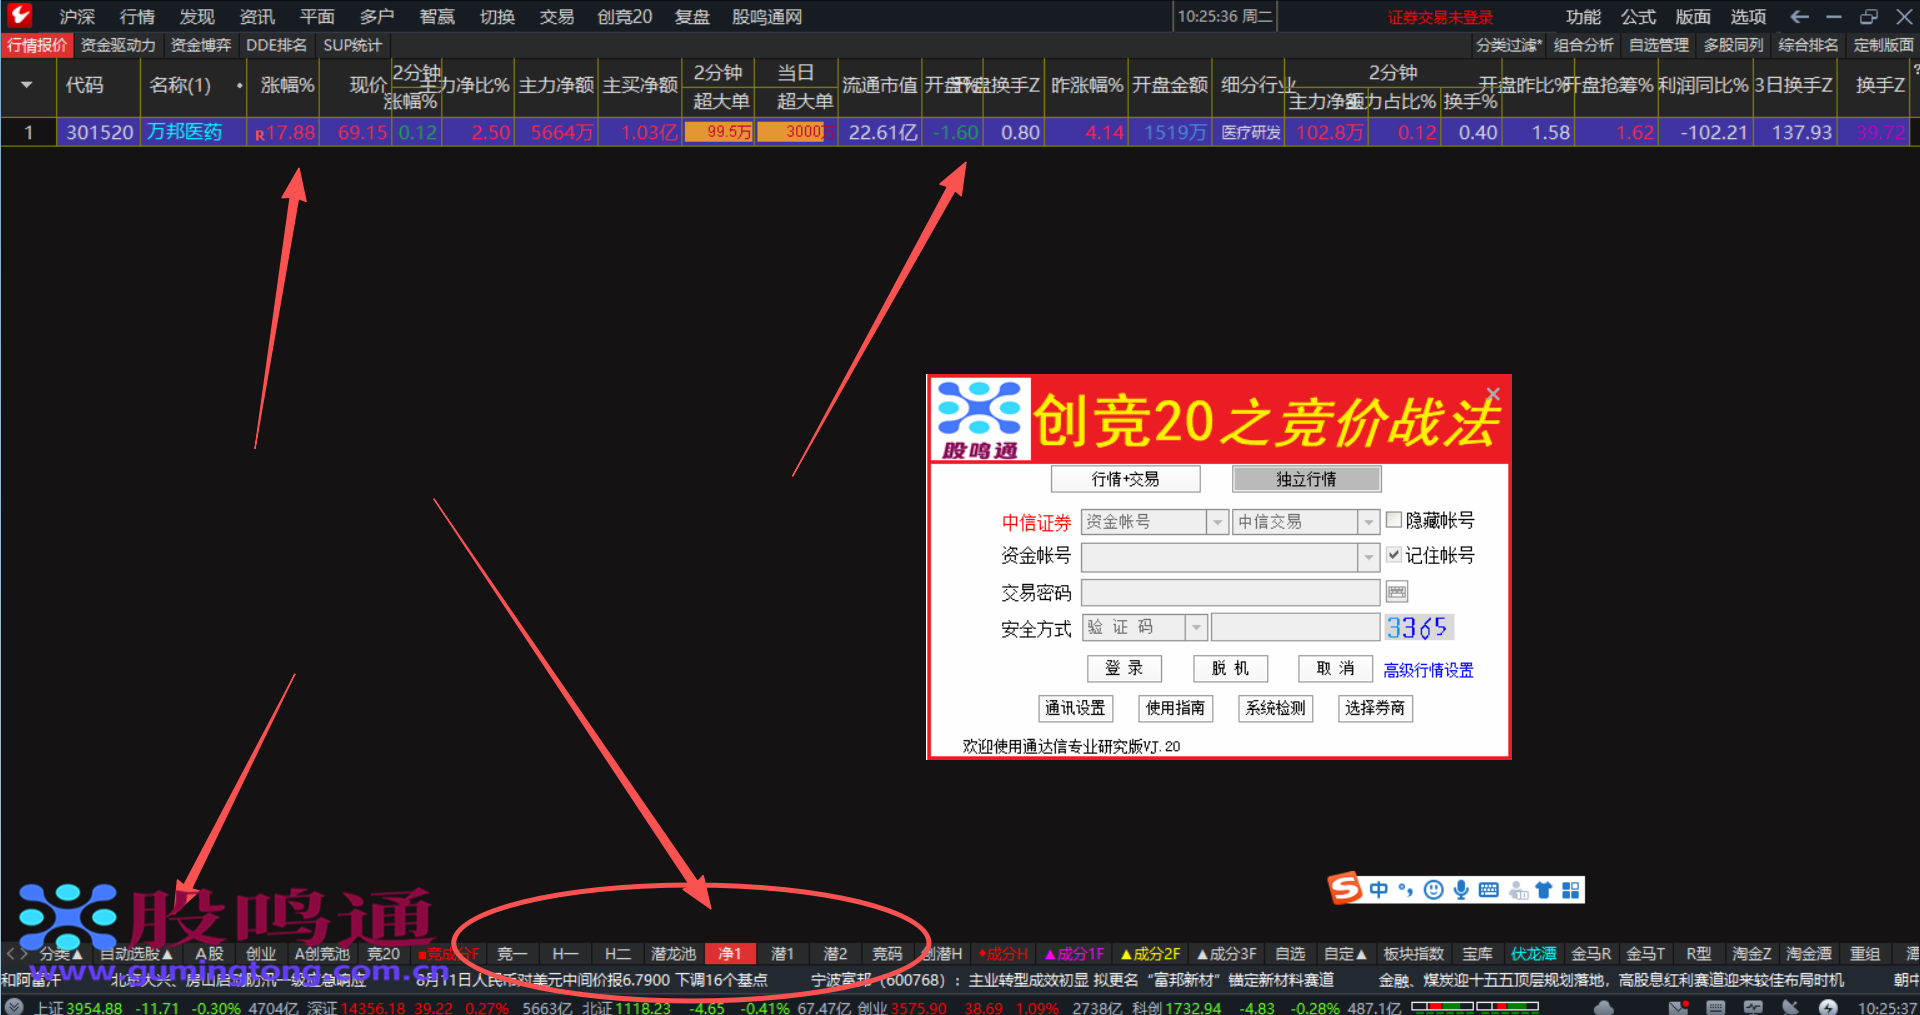The image size is (1920, 1015).
Task: Toggle the 隐藏帐号 checkbox
Action: click(x=1394, y=519)
